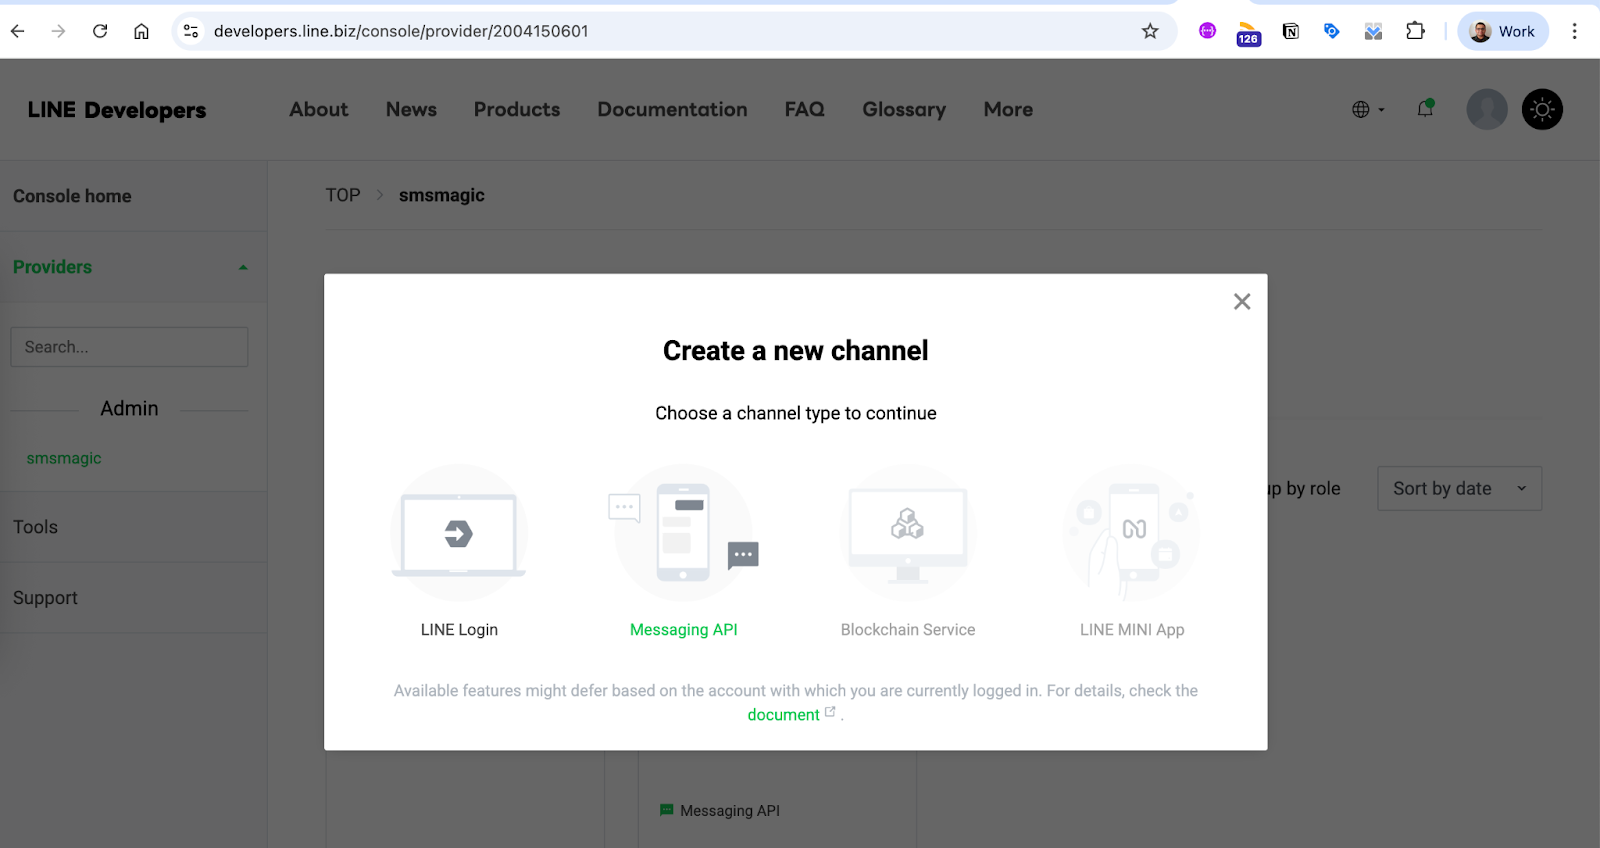The width and height of the screenshot is (1600, 848).
Task: Click the purple circular extension icon
Action: pos(1207,31)
